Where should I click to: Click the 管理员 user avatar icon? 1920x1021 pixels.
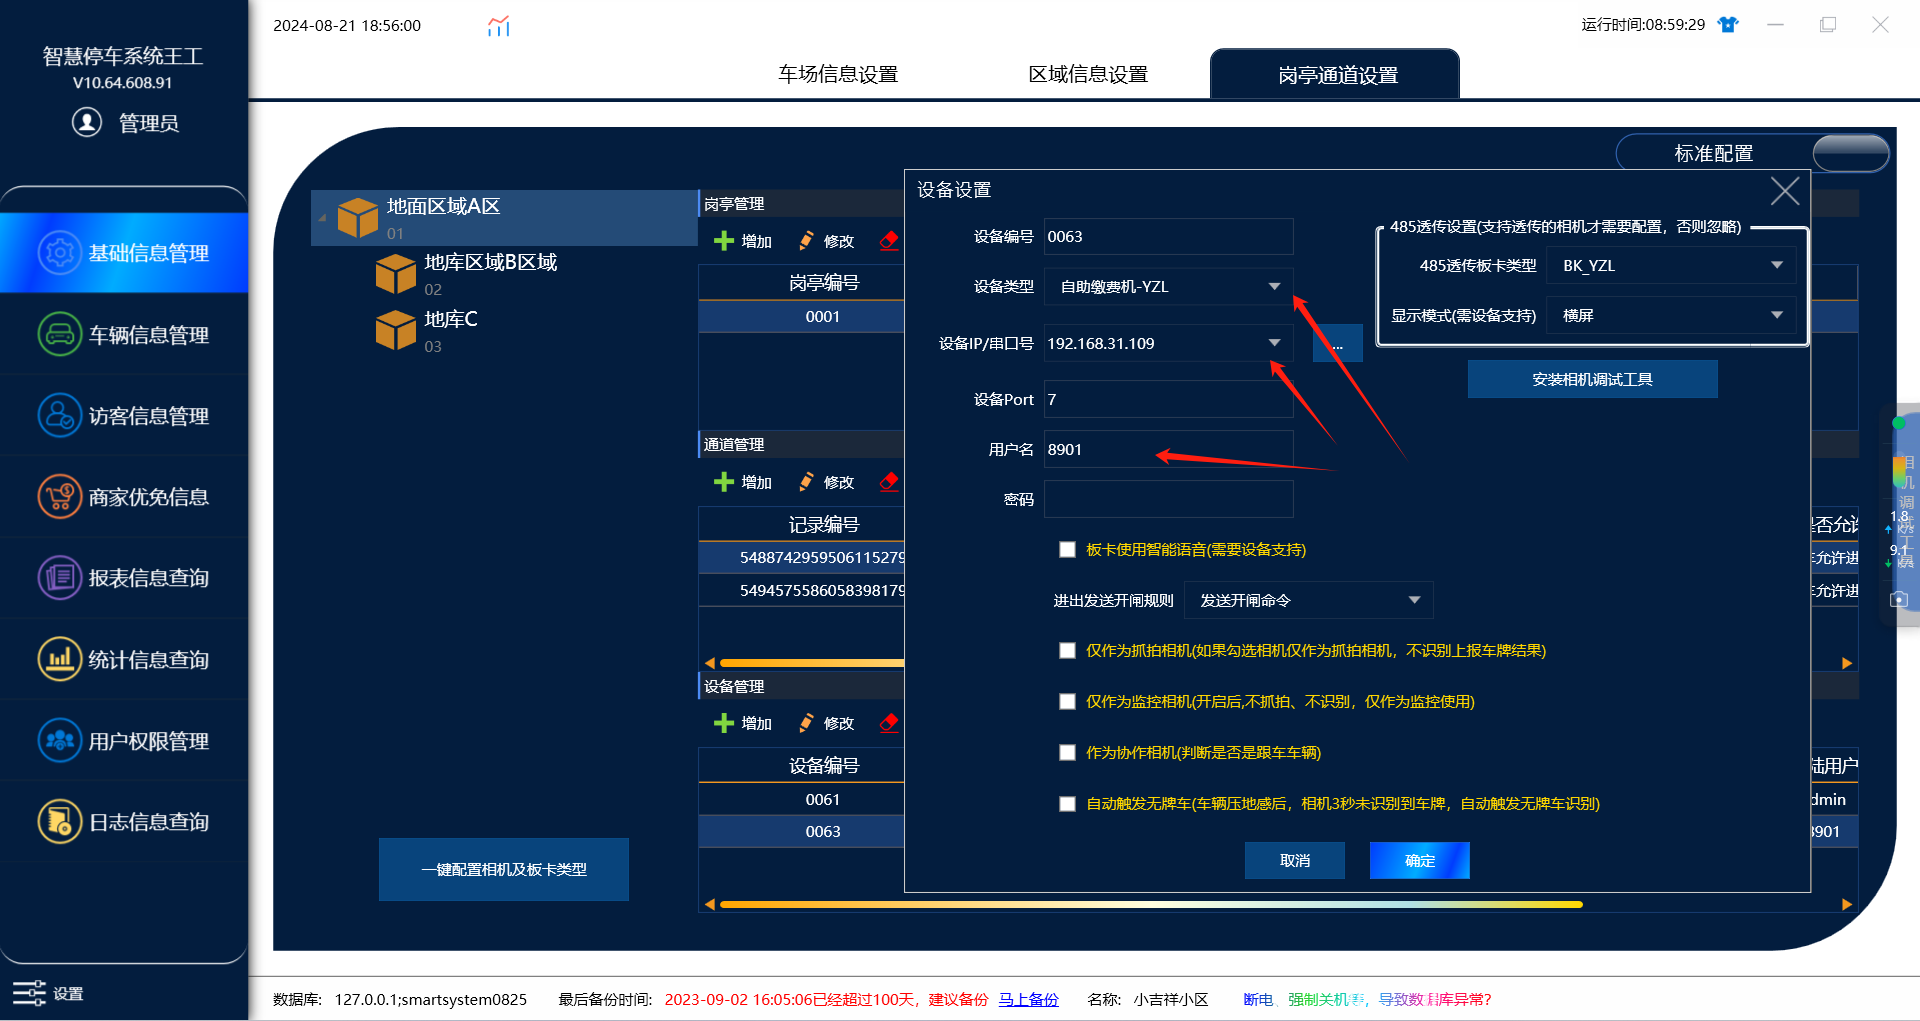point(87,122)
